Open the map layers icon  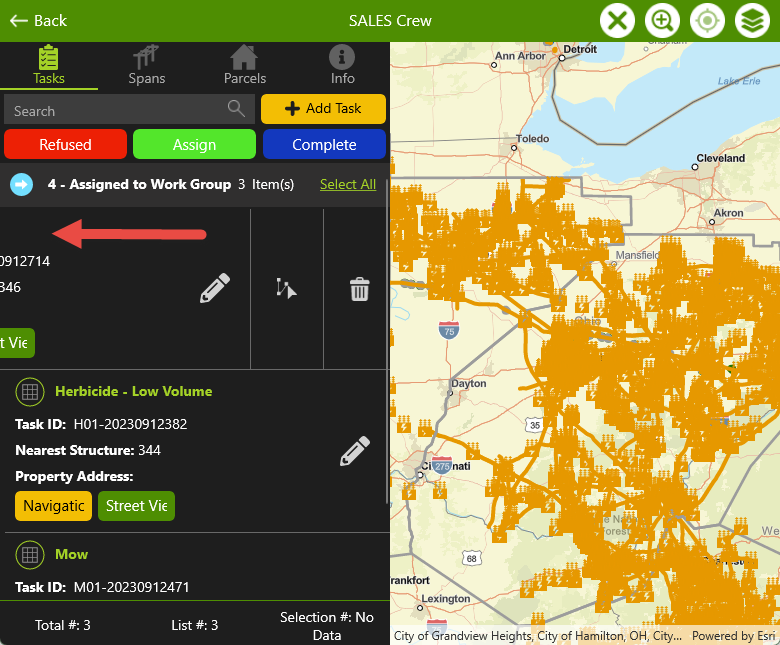coord(752,20)
